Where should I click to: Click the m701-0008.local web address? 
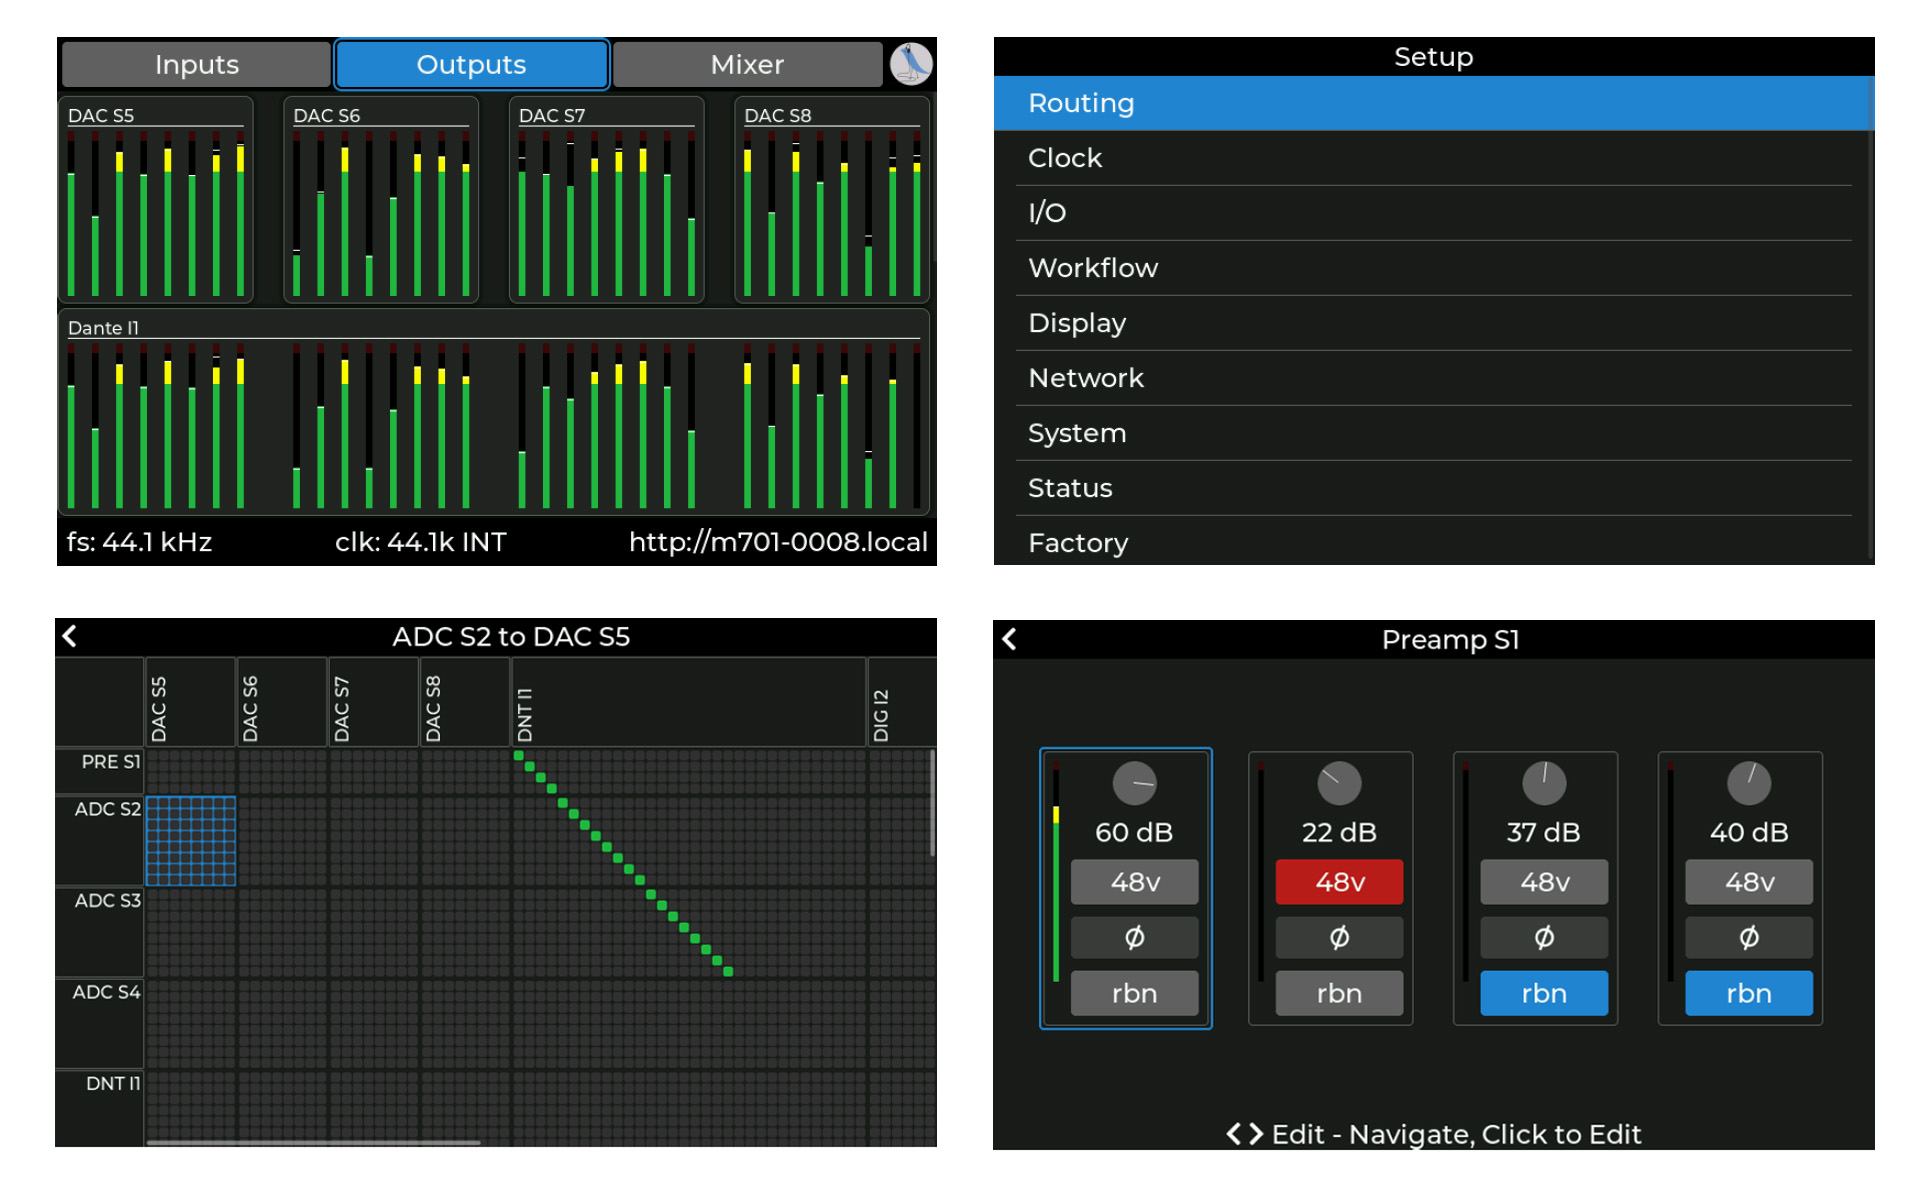778,542
